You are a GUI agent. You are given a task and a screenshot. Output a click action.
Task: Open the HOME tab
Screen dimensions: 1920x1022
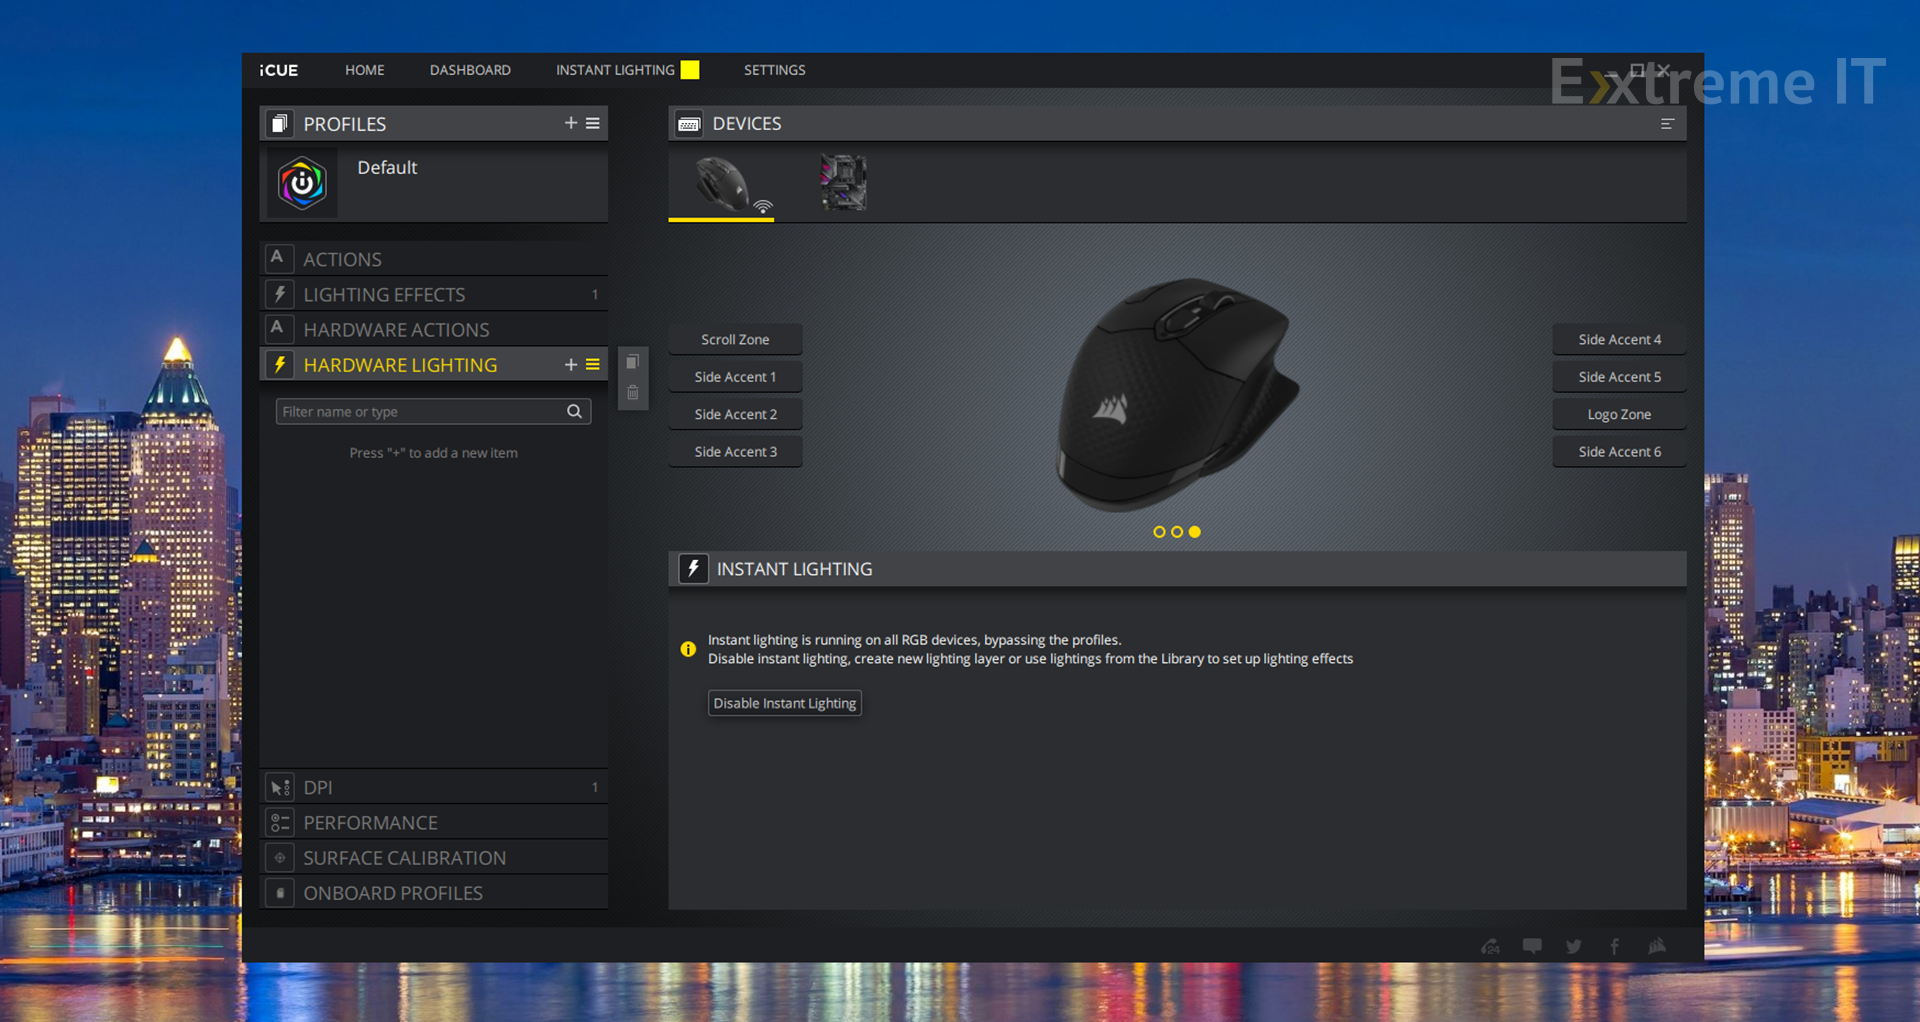[x=364, y=70]
